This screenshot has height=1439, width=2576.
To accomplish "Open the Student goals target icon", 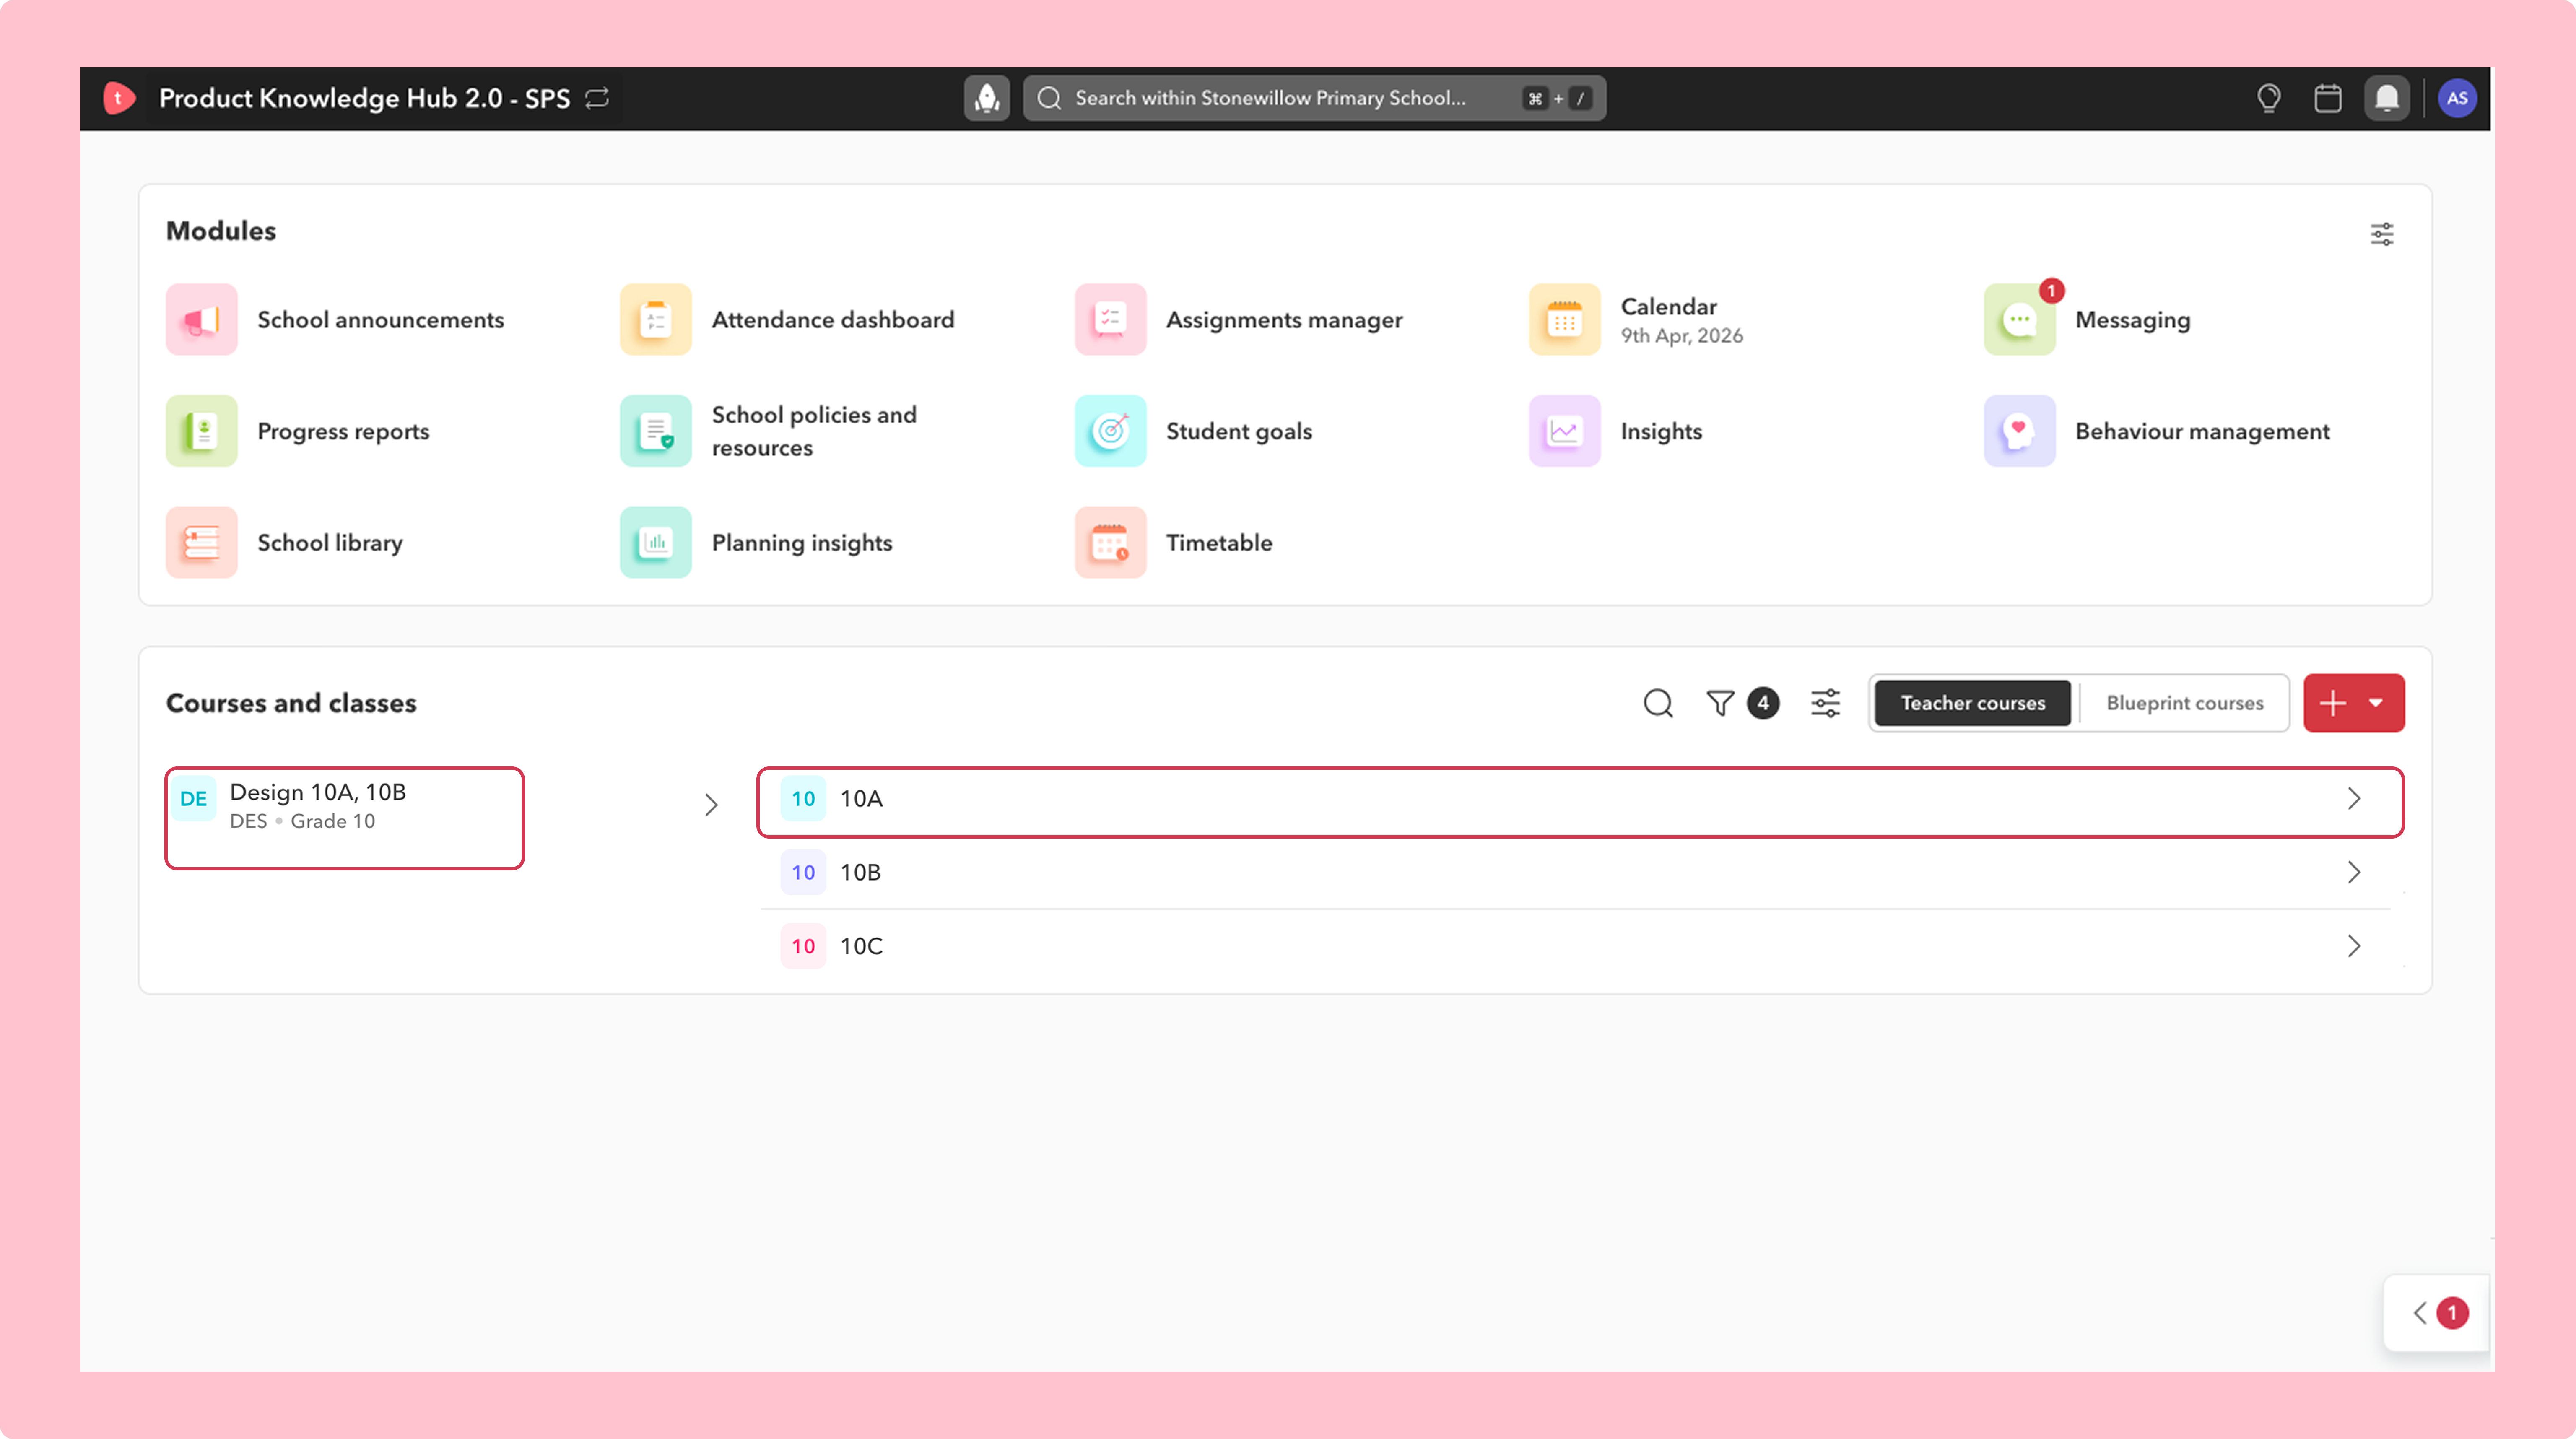I will pos(1110,431).
